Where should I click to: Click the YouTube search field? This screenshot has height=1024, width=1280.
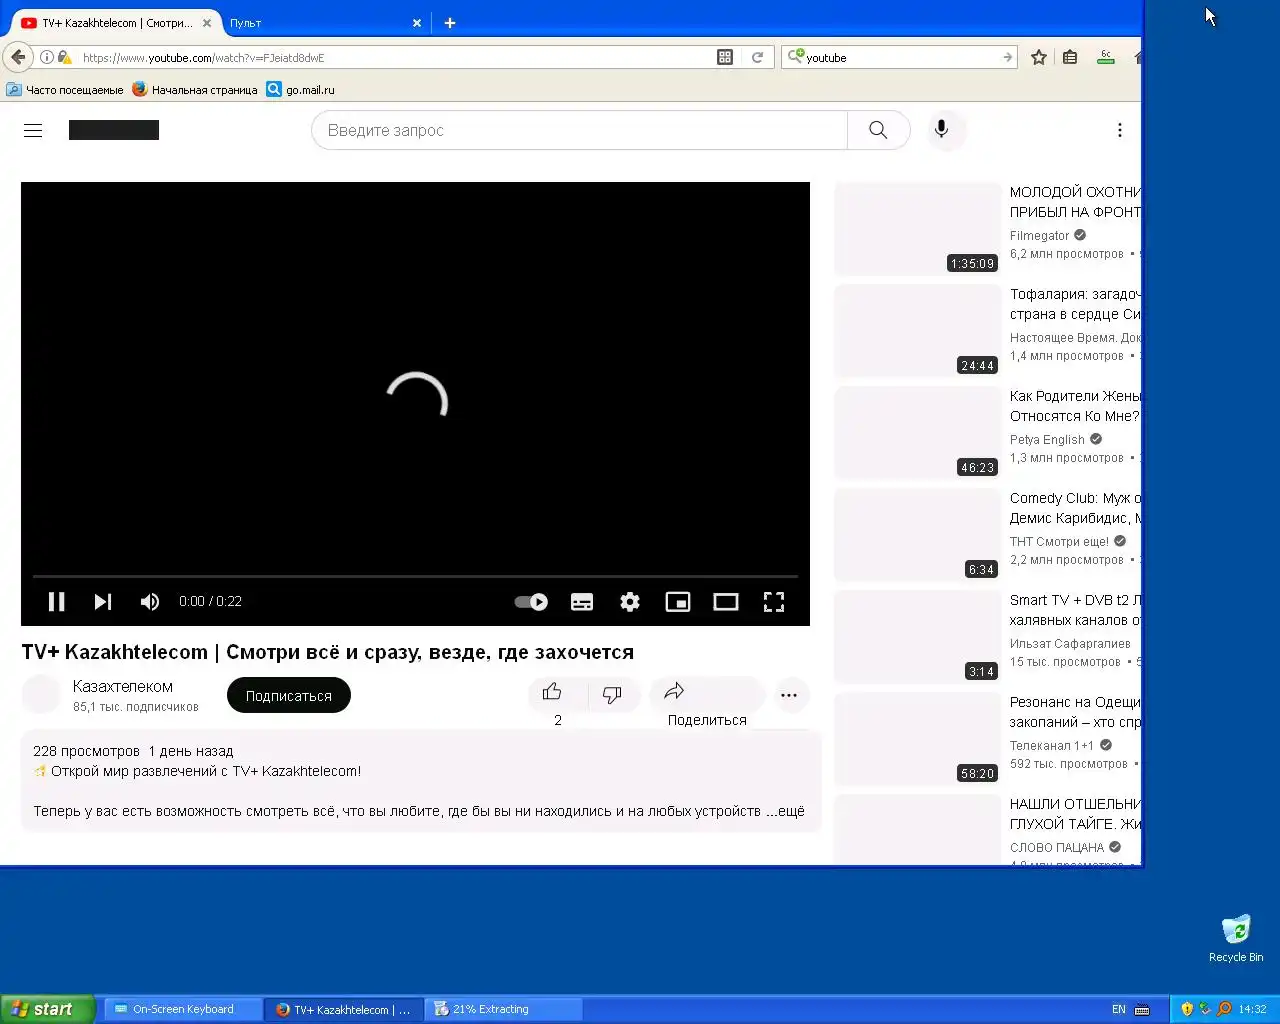pos(580,130)
